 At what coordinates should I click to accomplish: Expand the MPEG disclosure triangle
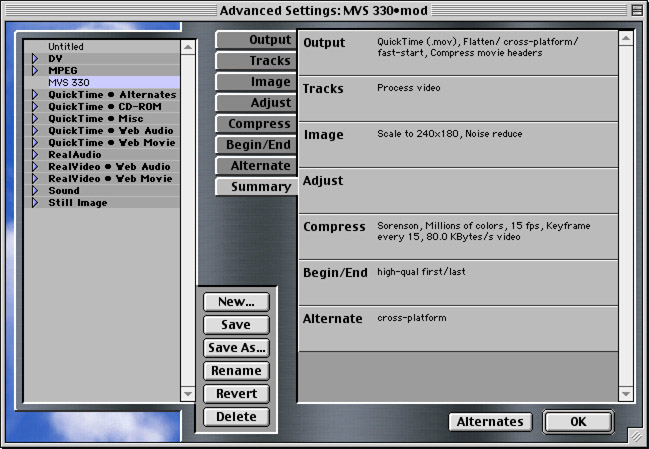[34, 71]
